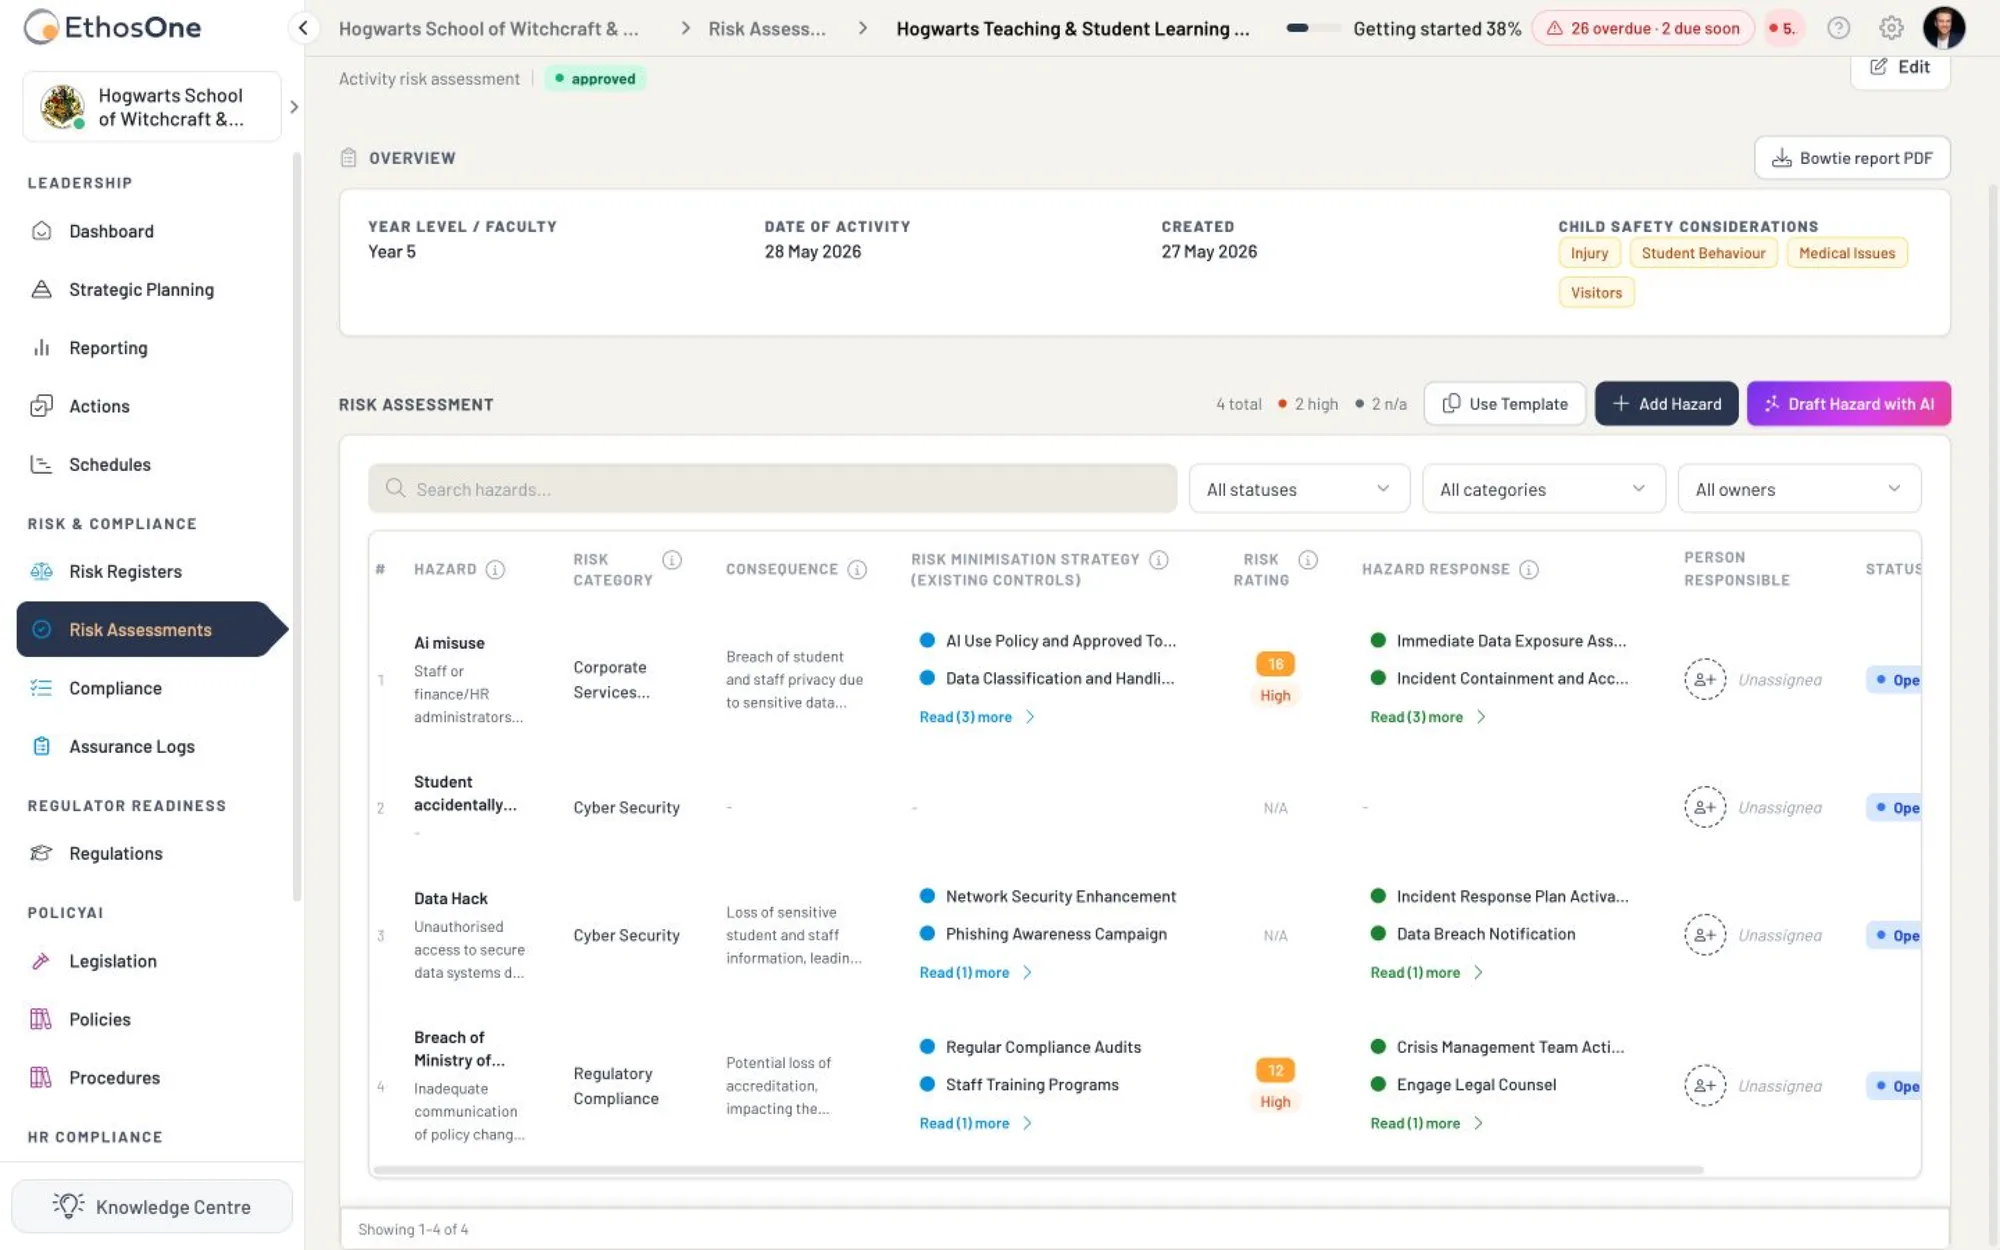The height and width of the screenshot is (1250, 2000).
Task: Click Use Template button
Action: click(1505, 404)
